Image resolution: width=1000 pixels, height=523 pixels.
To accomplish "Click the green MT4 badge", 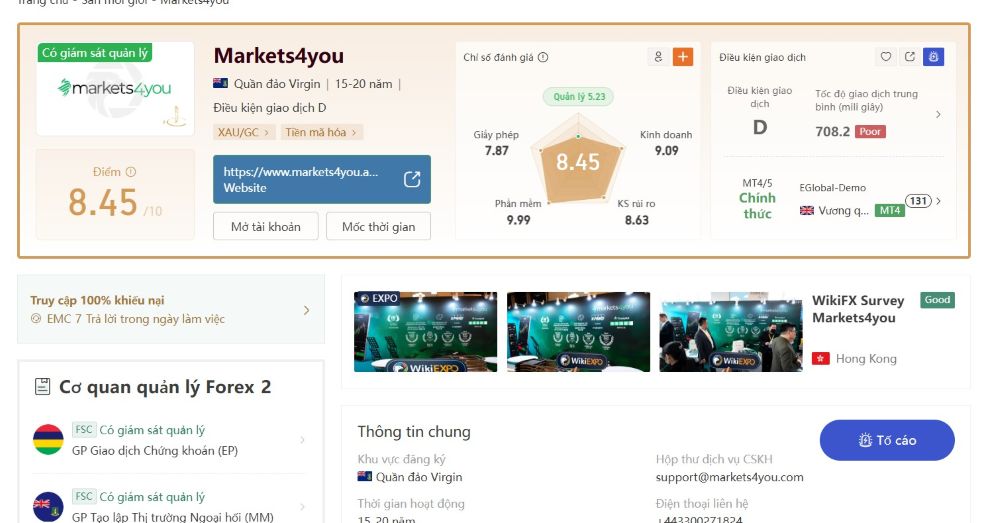I will (x=890, y=210).
